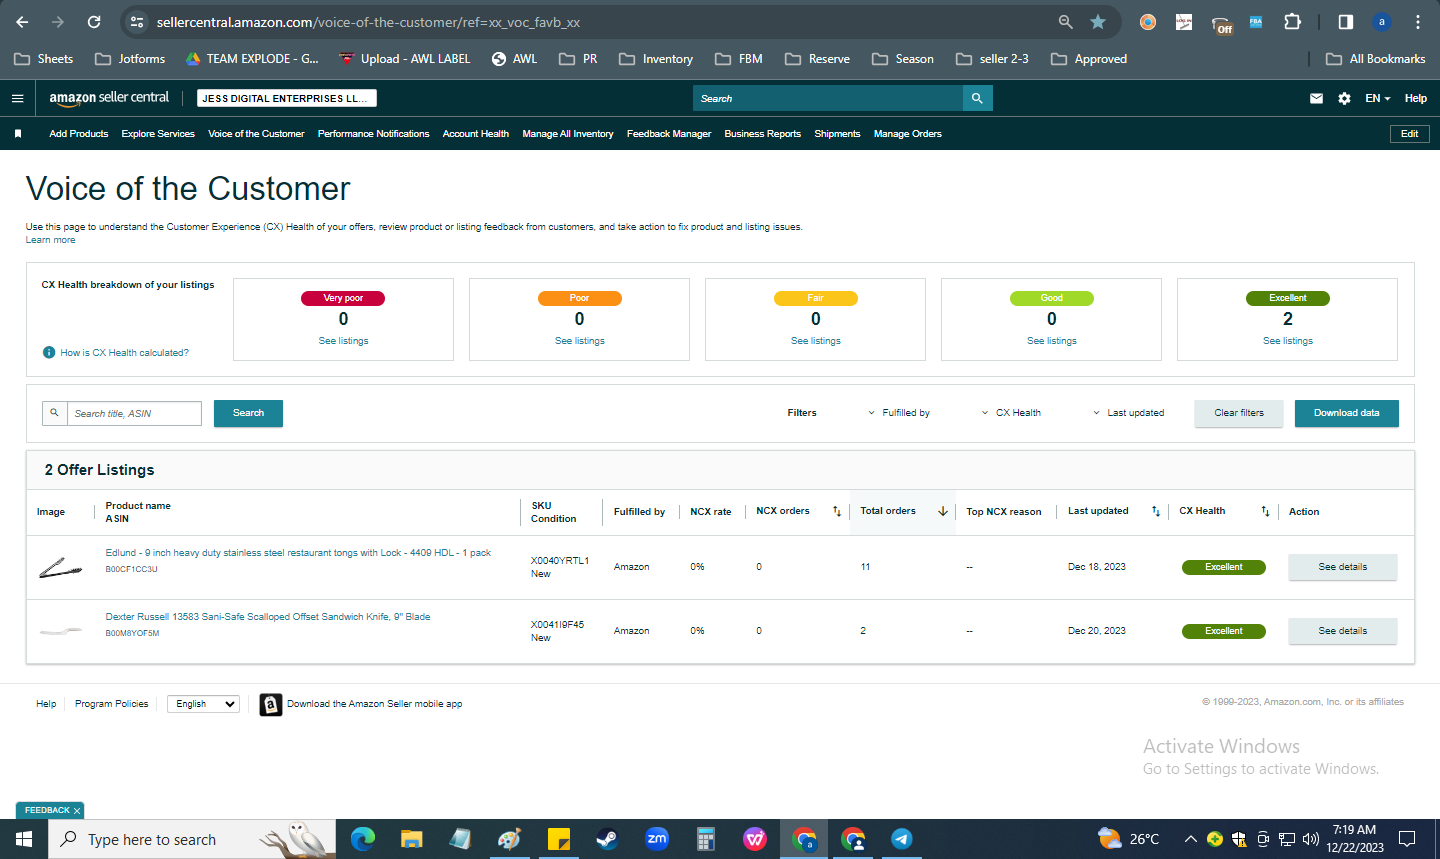Click the Search title, ASIN field

tap(134, 413)
